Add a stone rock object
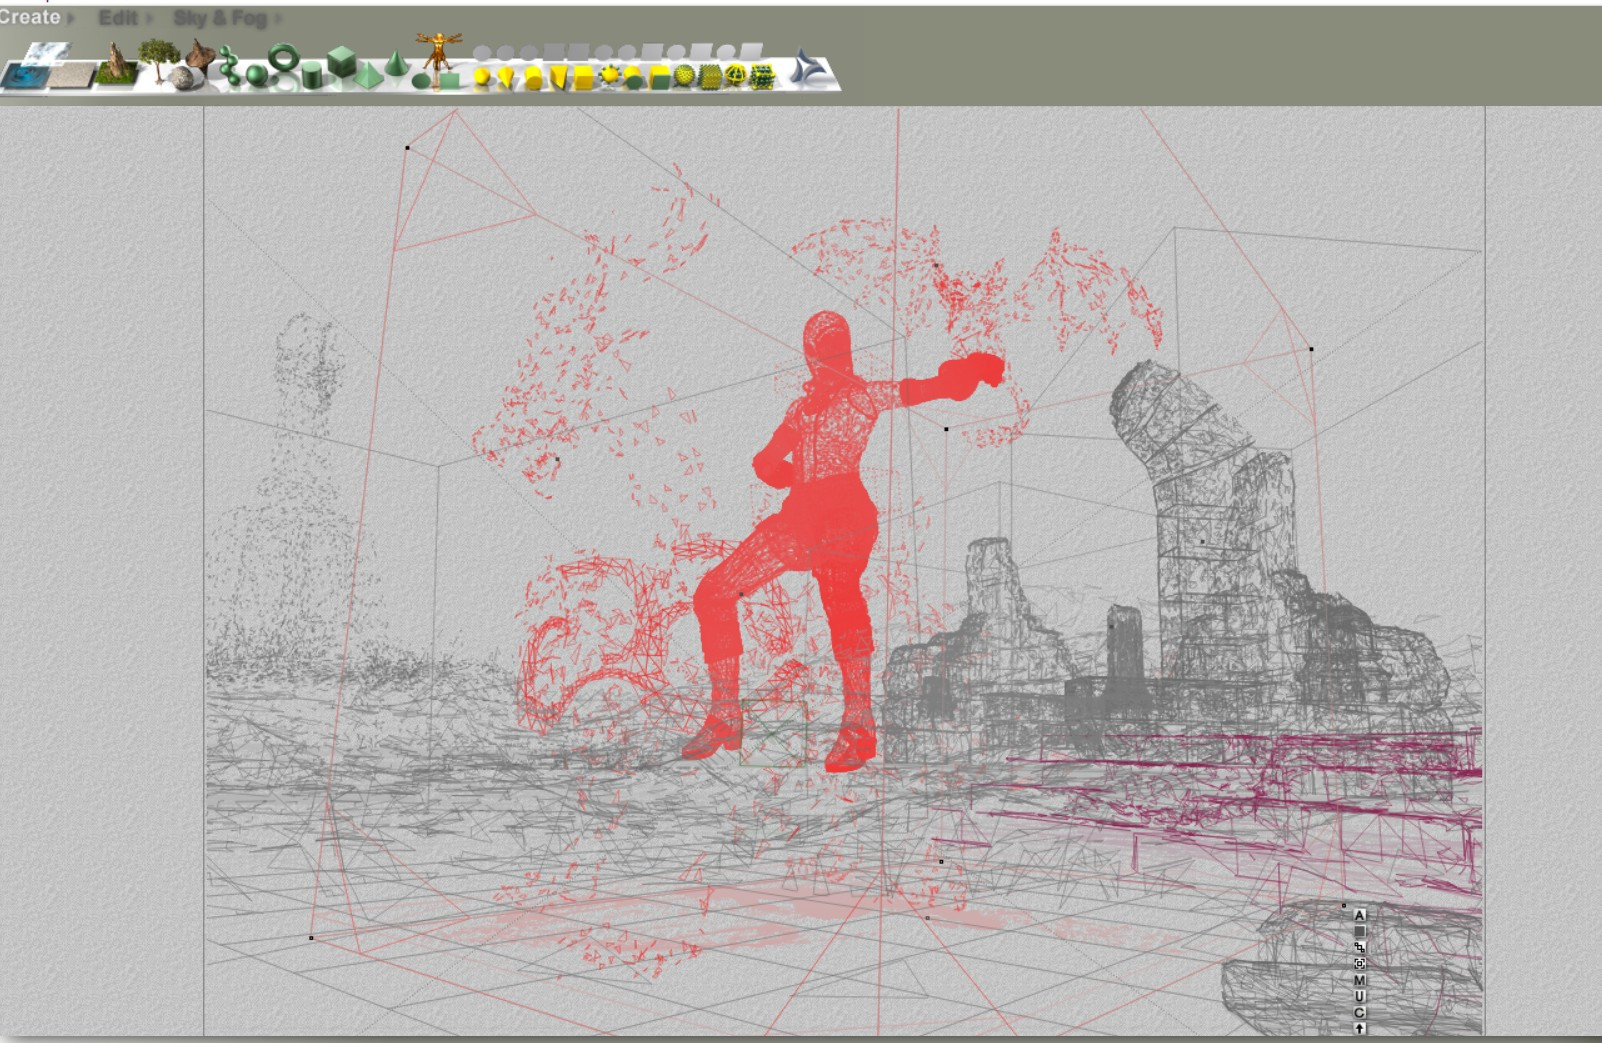This screenshot has width=1602, height=1043. (x=182, y=78)
